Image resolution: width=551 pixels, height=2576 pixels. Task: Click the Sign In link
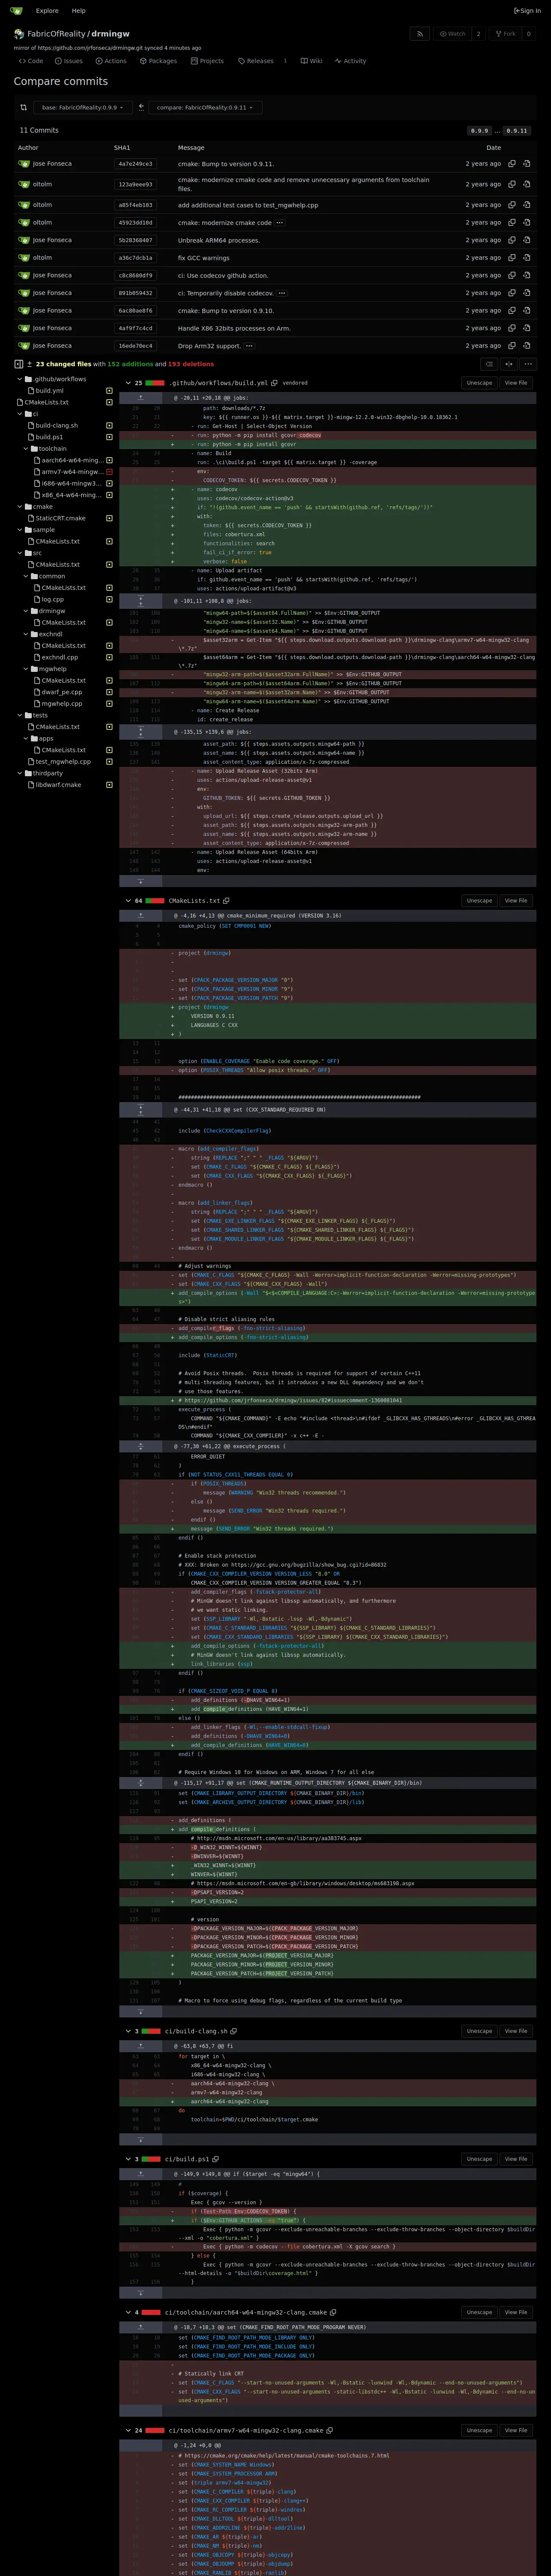527,11
